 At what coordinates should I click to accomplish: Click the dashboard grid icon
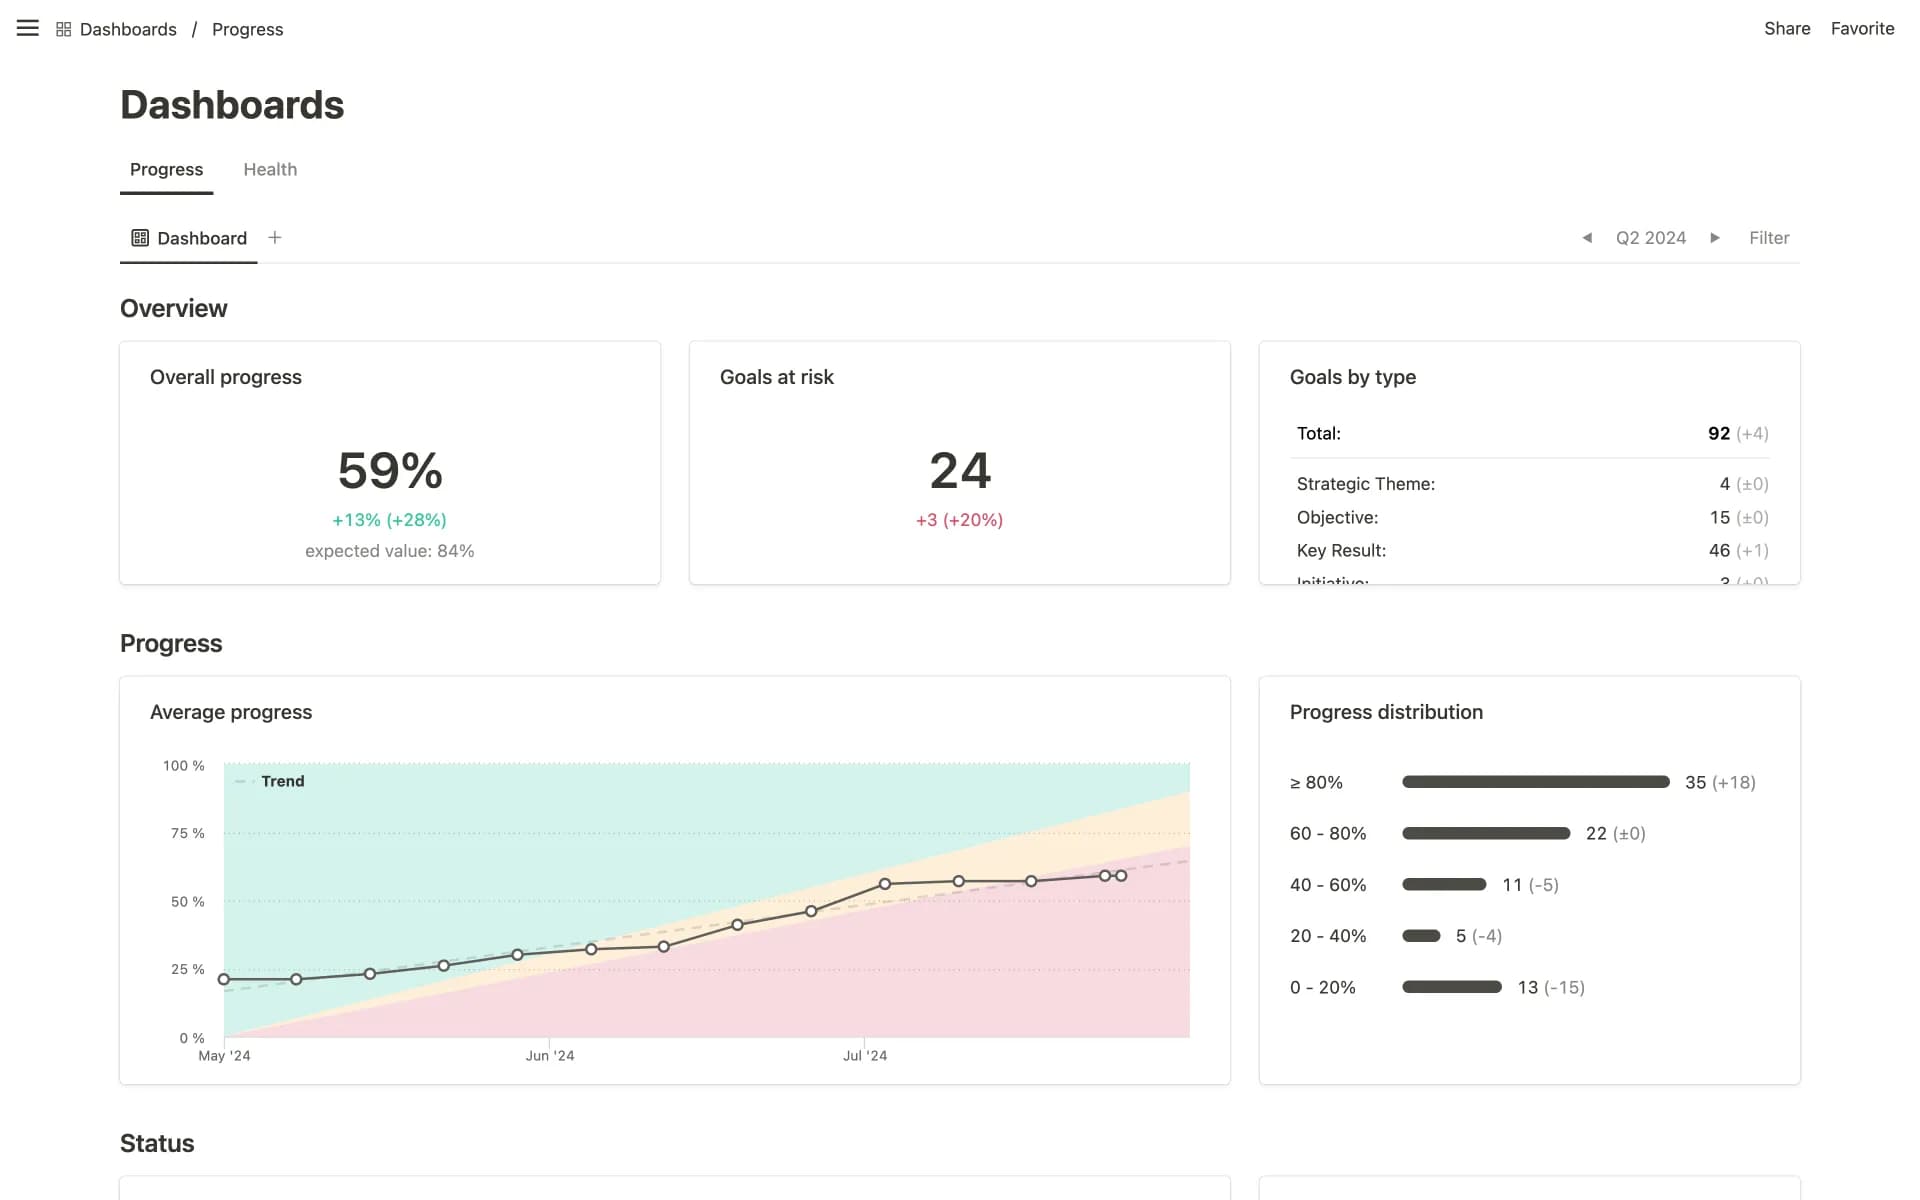click(62, 28)
